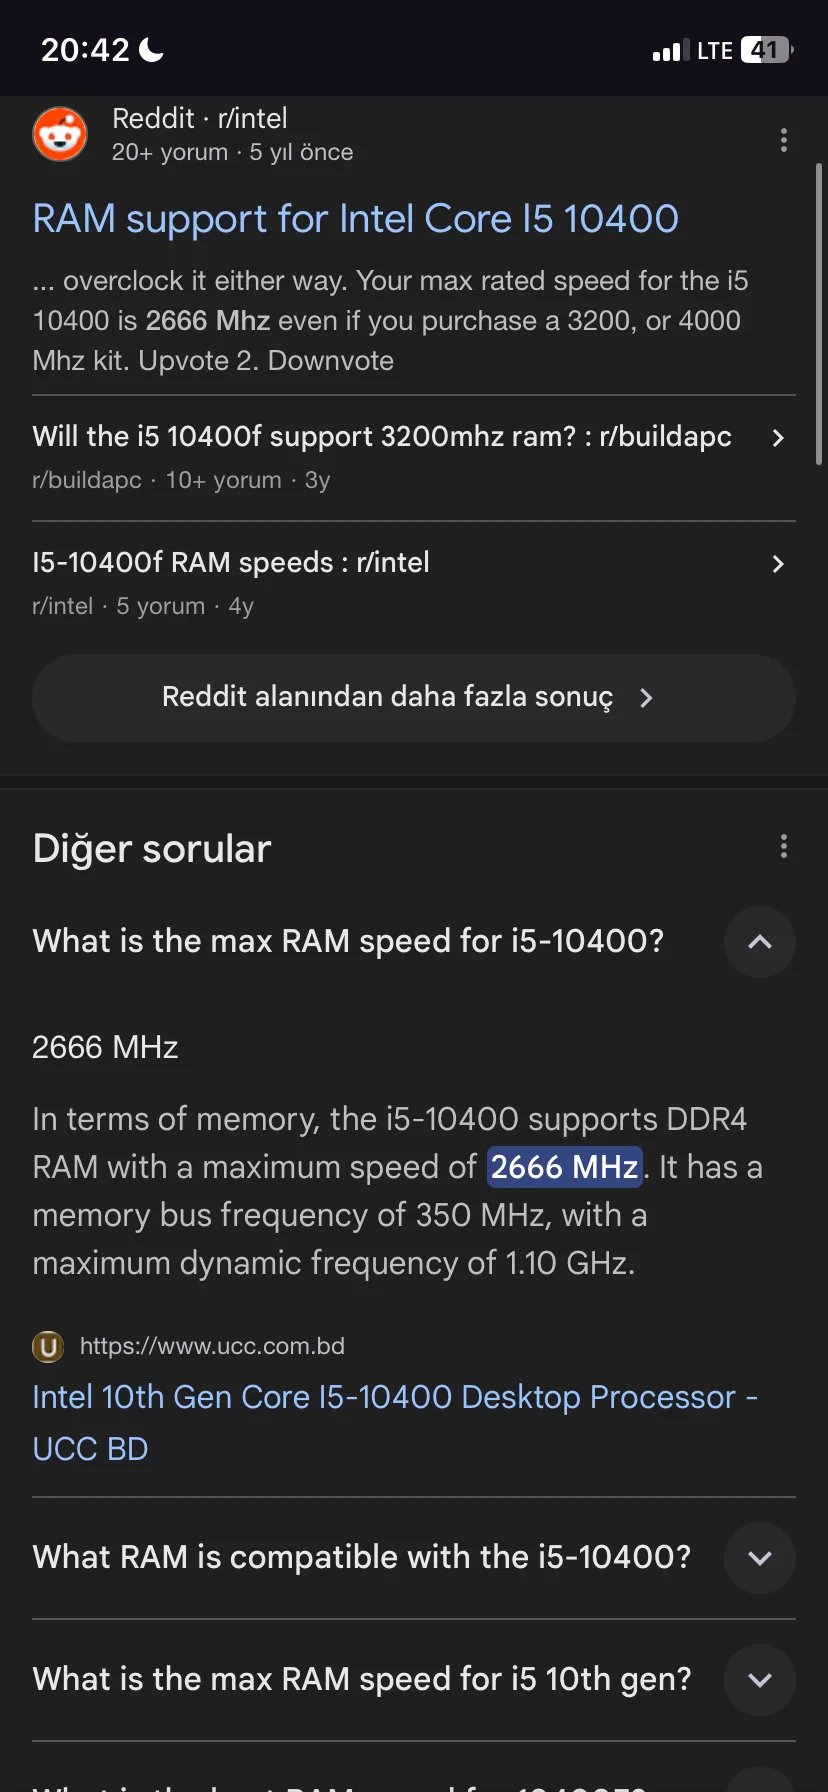
Task: Tap the cellular signal bars icon
Action: coord(670,51)
